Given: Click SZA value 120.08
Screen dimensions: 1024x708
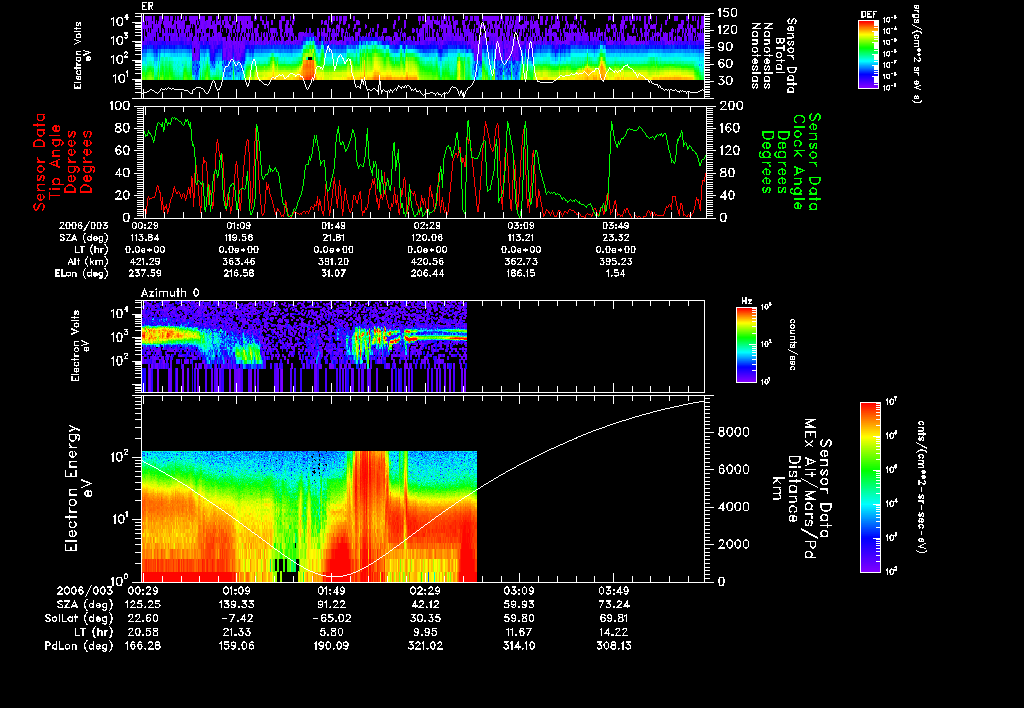Looking at the screenshot, I should point(427,238).
